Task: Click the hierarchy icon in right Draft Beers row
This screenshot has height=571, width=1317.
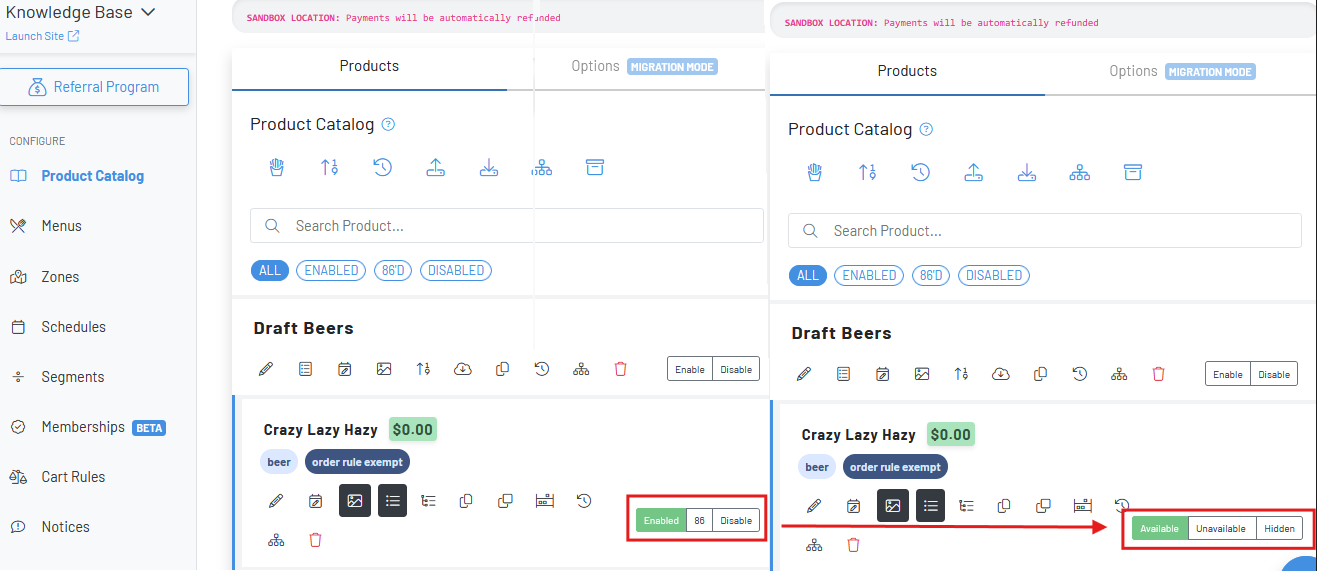Action: click(x=1119, y=374)
